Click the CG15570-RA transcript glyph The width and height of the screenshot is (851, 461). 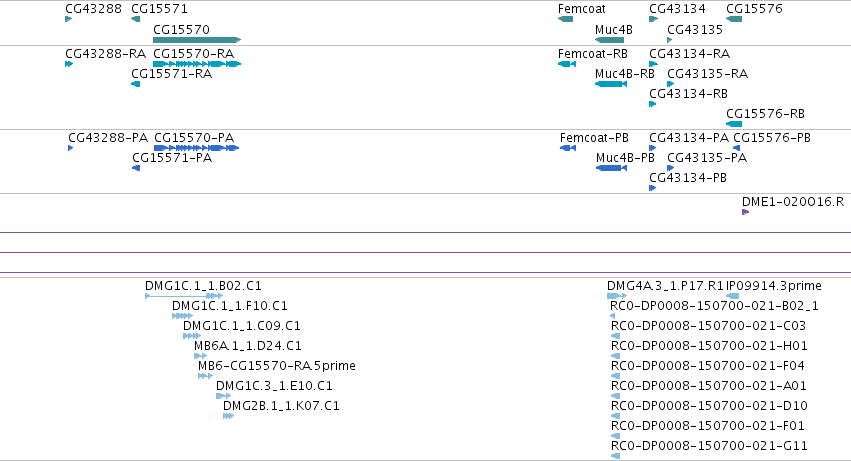pyautogui.click(x=197, y=64)
